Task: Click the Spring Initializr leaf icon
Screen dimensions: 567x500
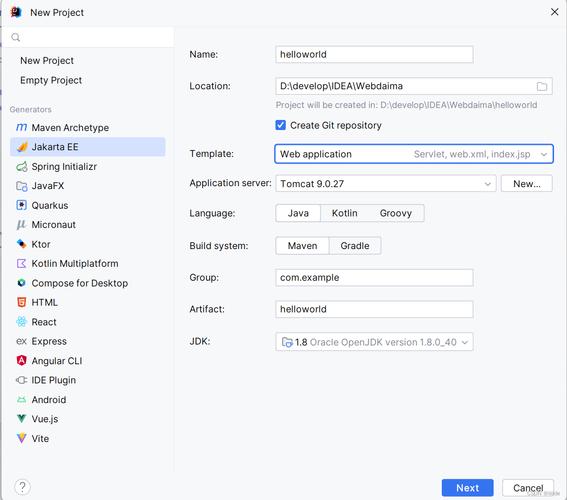Action: coord(22,166)
